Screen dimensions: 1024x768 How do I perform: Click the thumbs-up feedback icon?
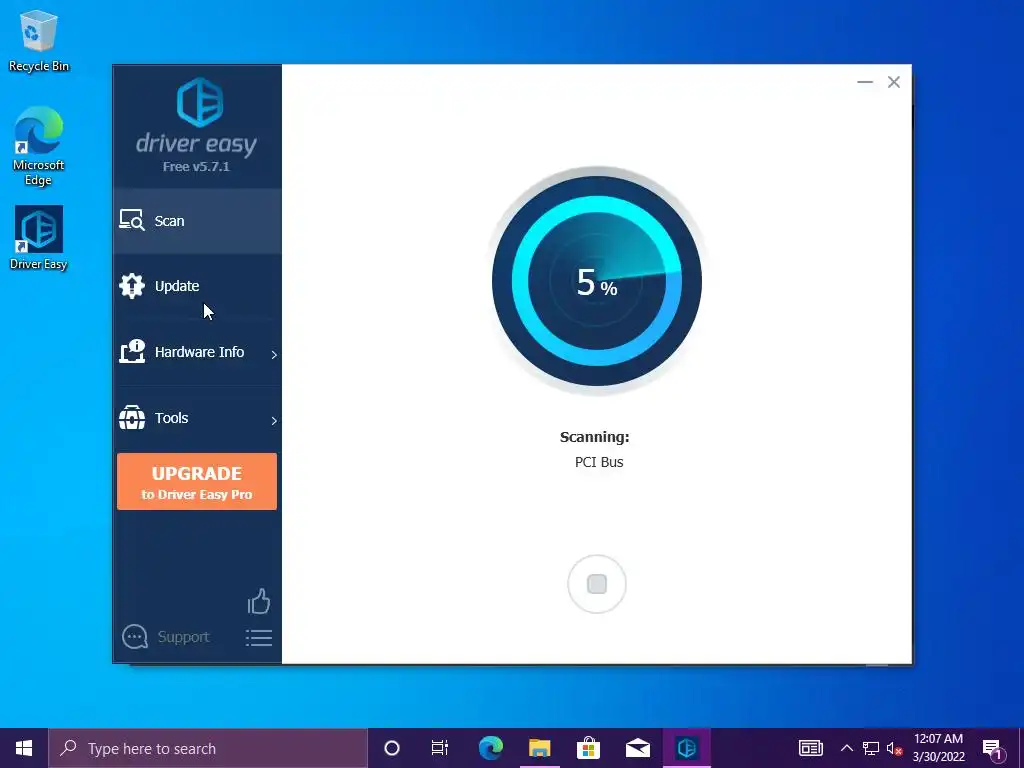coord(259,601)
